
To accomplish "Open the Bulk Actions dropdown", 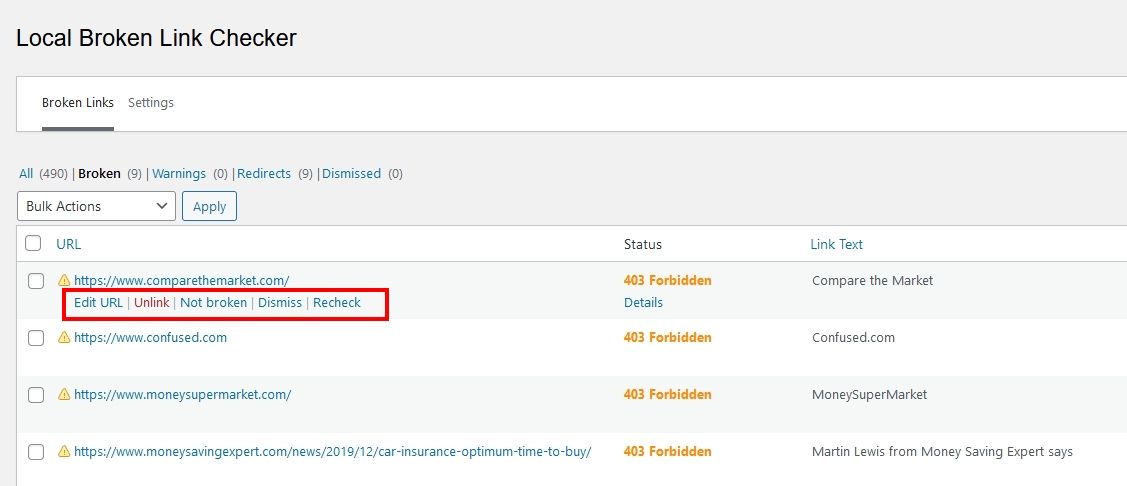I will (x=96, y=206).
